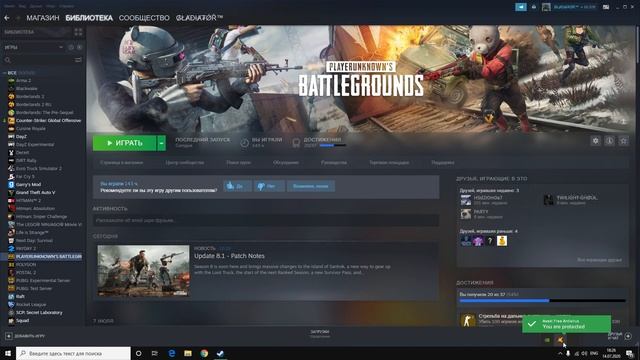This screenshot has height=360, width=640.
Task: Open the TWILIGHT-GHOUL friend avatar
Action: pyautogui.click(x=549, y=200)
